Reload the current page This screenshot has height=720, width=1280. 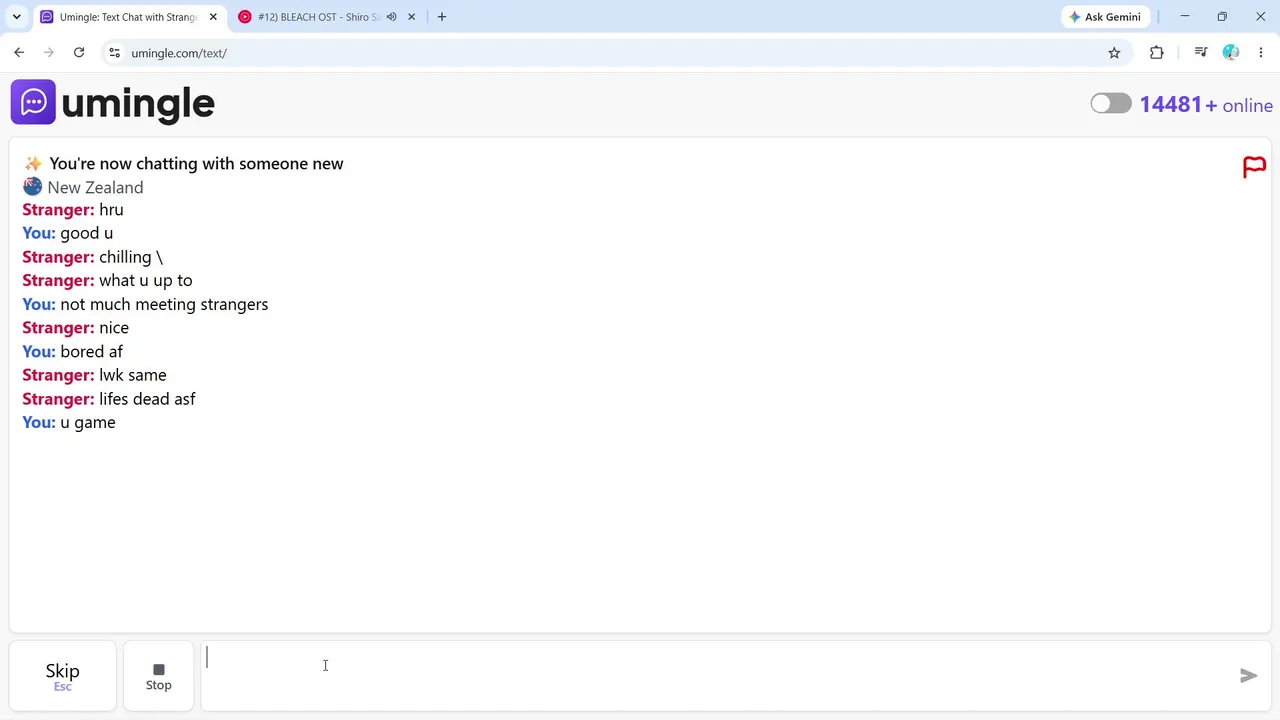point(79,53)
